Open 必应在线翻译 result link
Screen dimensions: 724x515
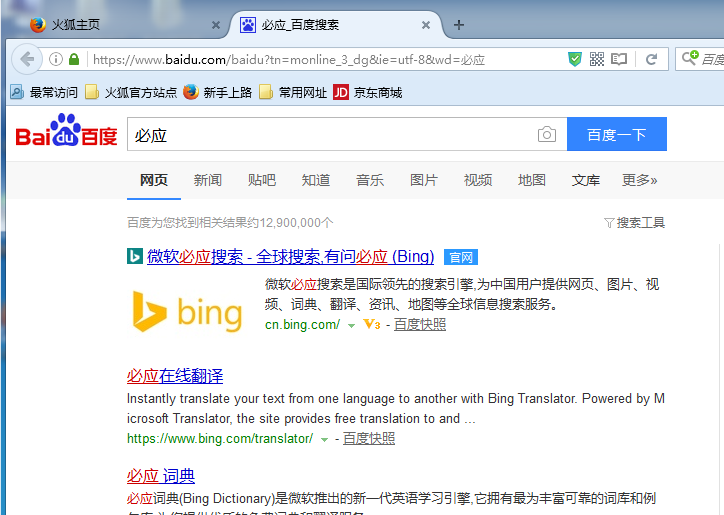[175, 376]
